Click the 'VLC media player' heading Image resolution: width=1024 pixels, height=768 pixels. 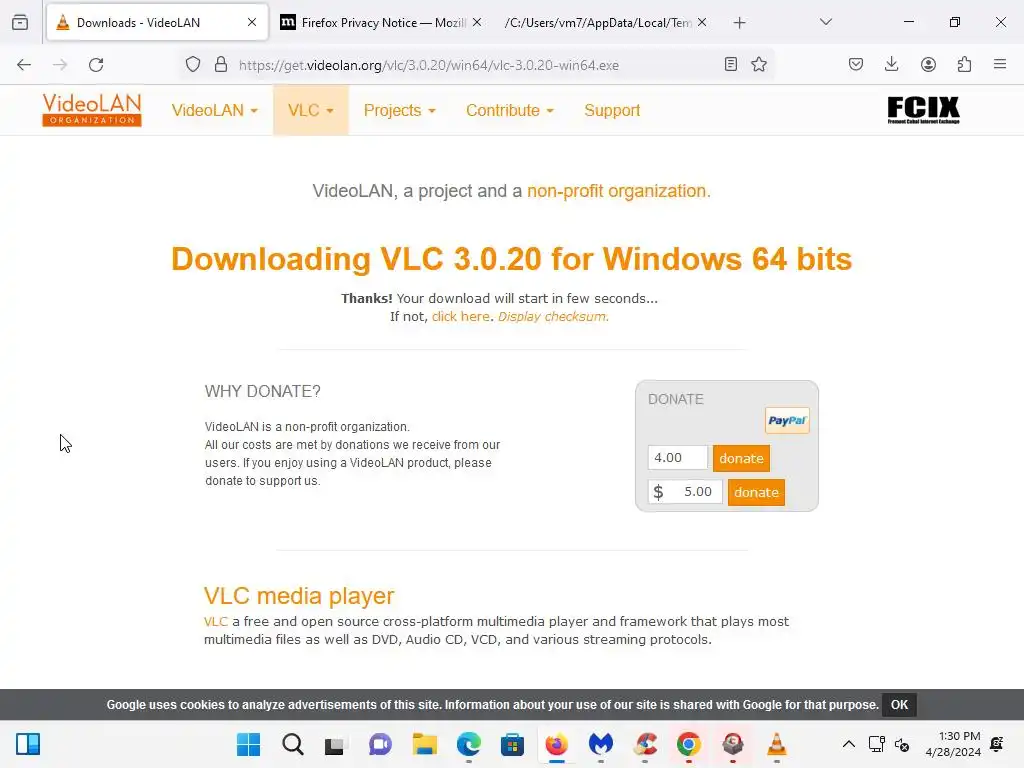click(x=299, y=596)
